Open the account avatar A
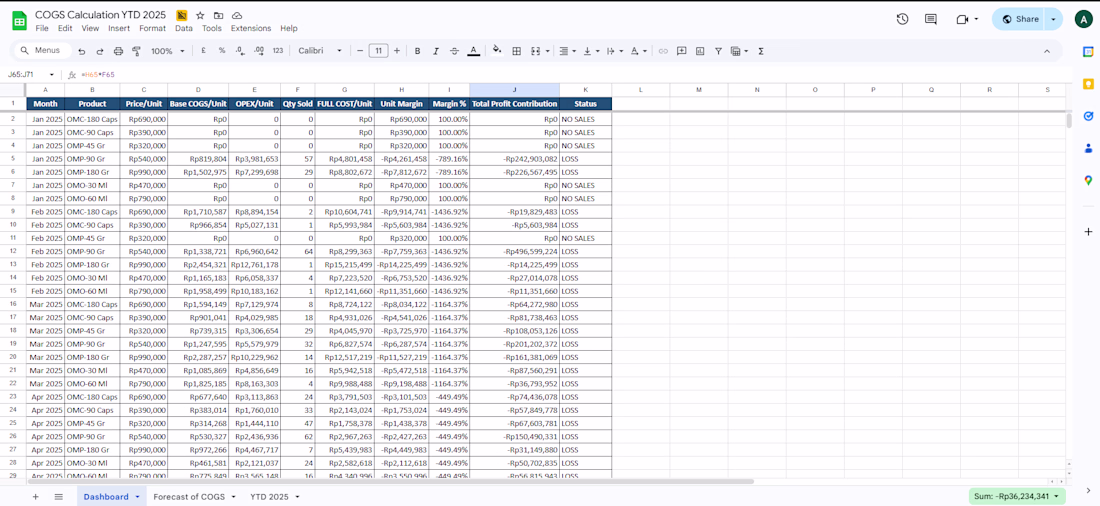The width and height of the screenshot is (1100, 506). point(1082,19)
